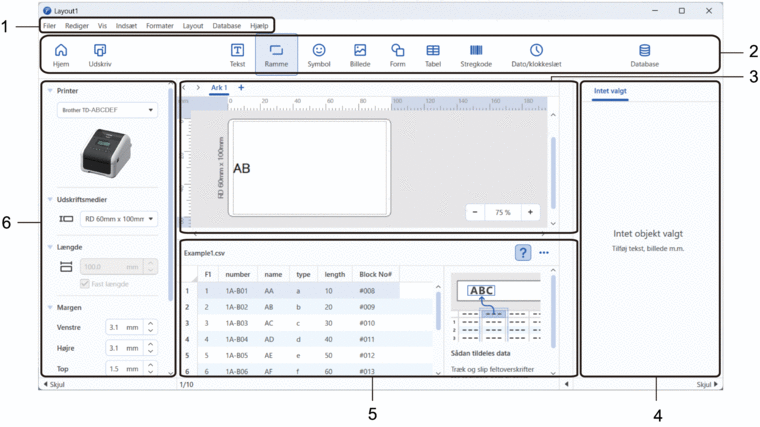Click the number column header

[x=238, y=274]
